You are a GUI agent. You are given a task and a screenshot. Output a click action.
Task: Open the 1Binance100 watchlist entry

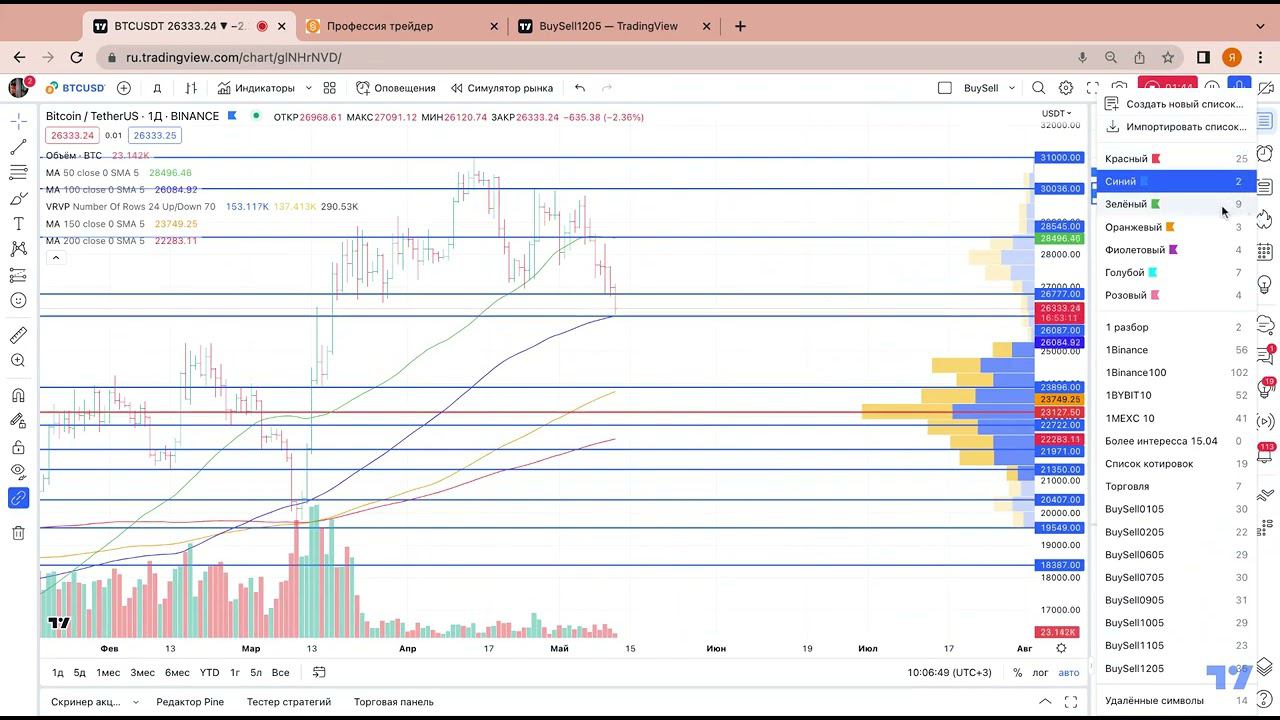(x=1175, y=372)
